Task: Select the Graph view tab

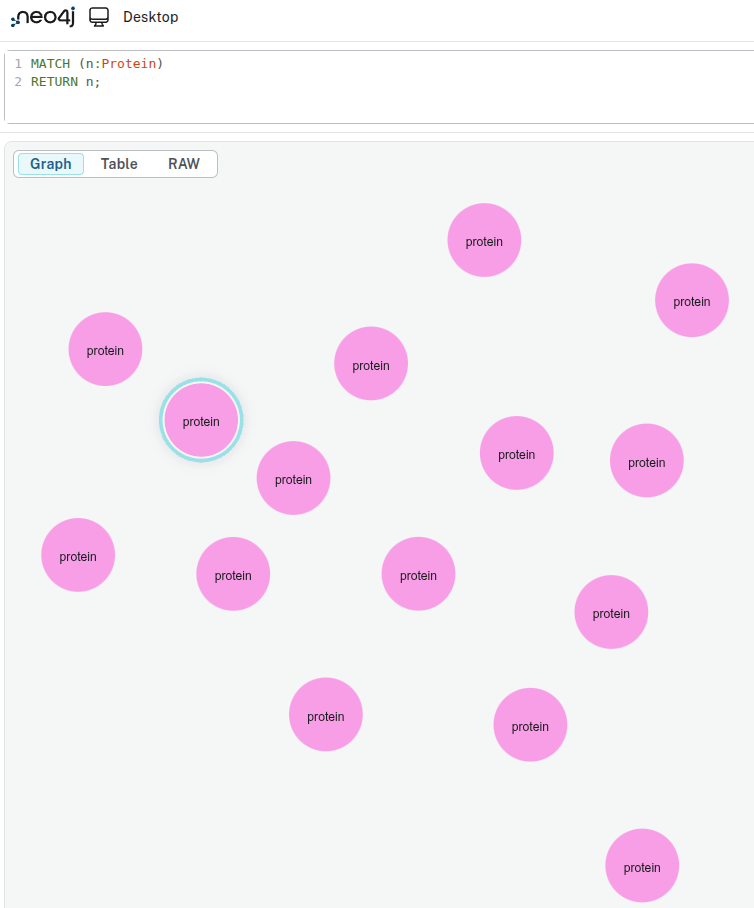Action: (x=51, y=164)
